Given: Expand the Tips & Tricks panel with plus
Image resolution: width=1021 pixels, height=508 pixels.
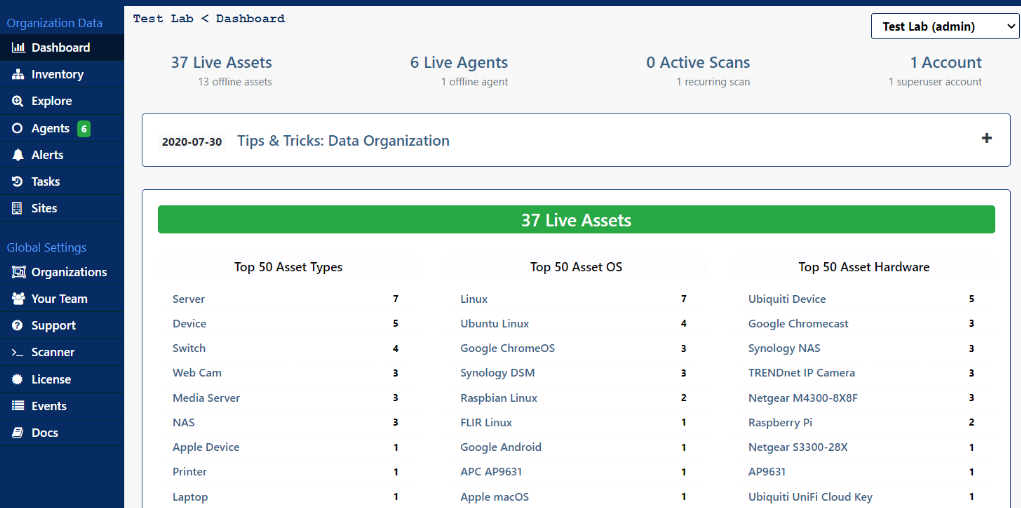Looking at the screenshot, I should (986, 138).
